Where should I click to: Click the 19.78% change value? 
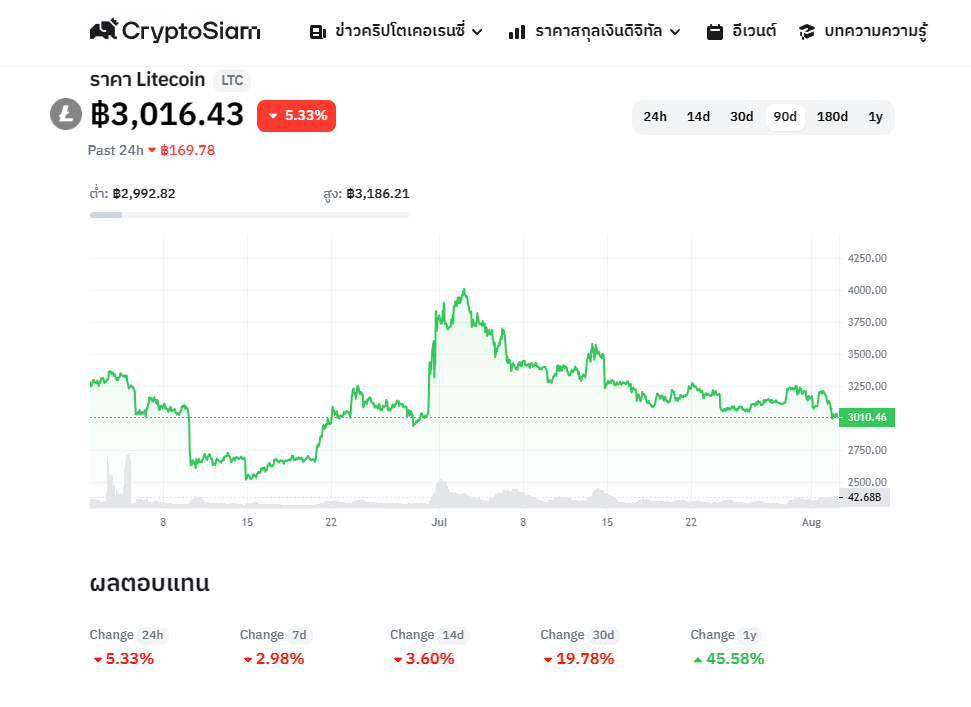click(585, 659)
